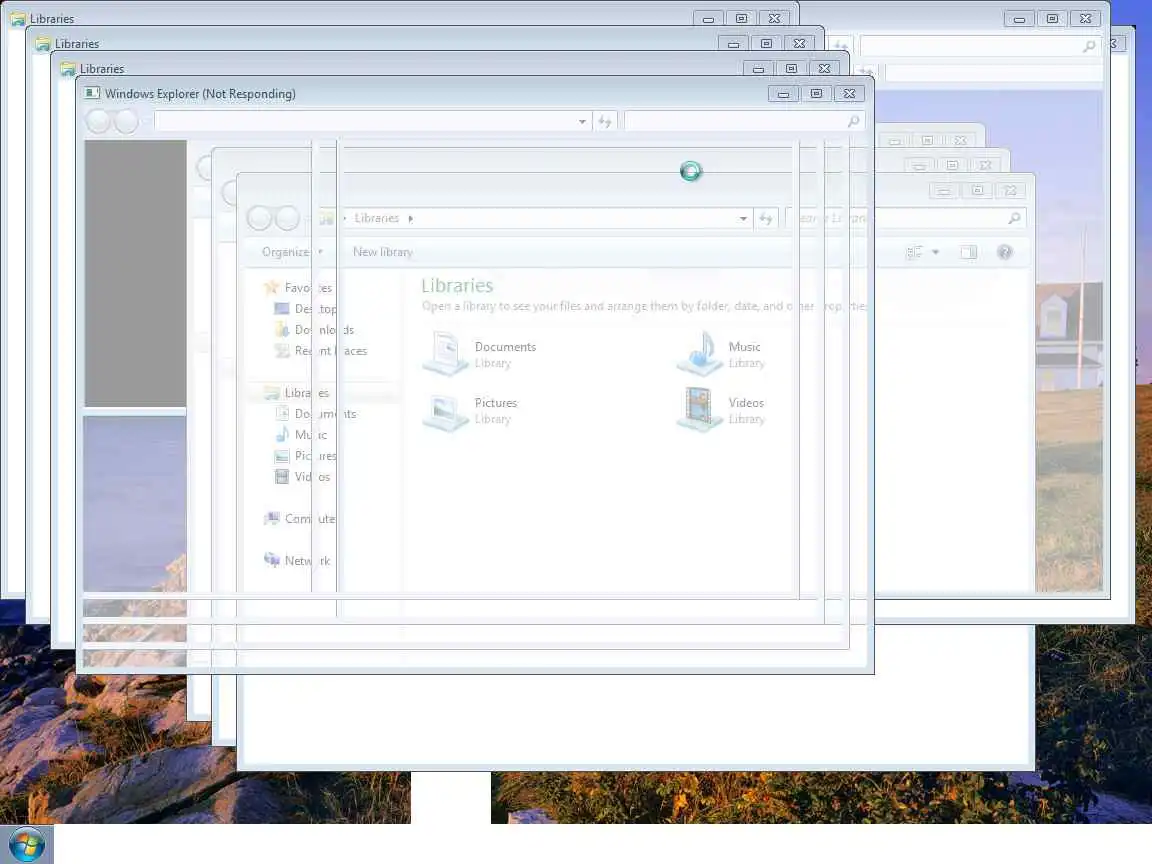Click Windows Explorer Not Responding title icon
The width and height of the screenshot is (1152, 864).
(92, 93)
